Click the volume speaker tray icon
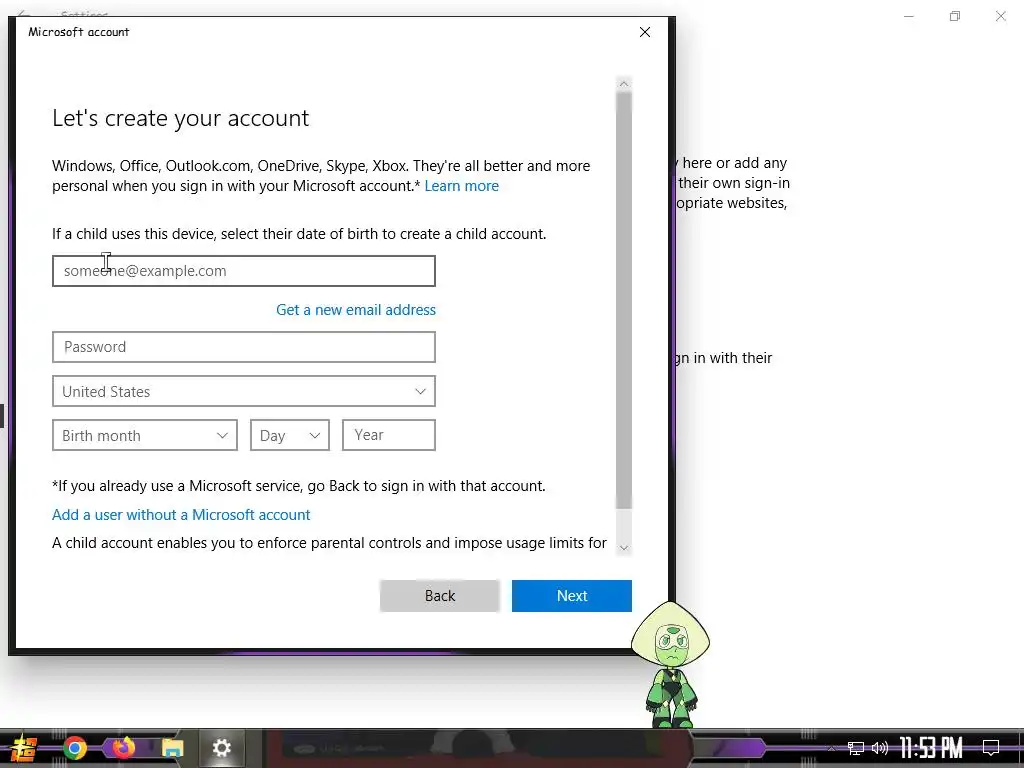Viewport: 1024px width, 768px height. coord(880,748)
